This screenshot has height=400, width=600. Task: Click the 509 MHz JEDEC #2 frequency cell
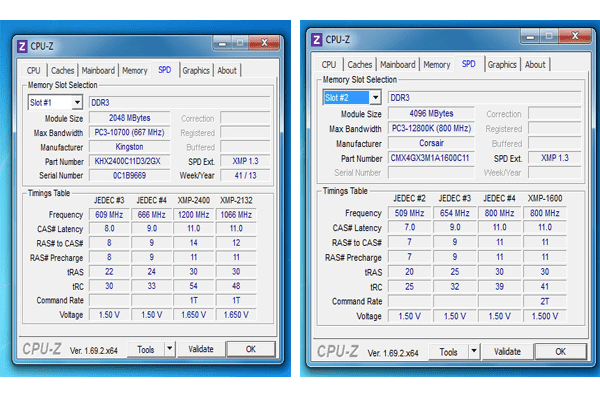pos(409,213)
